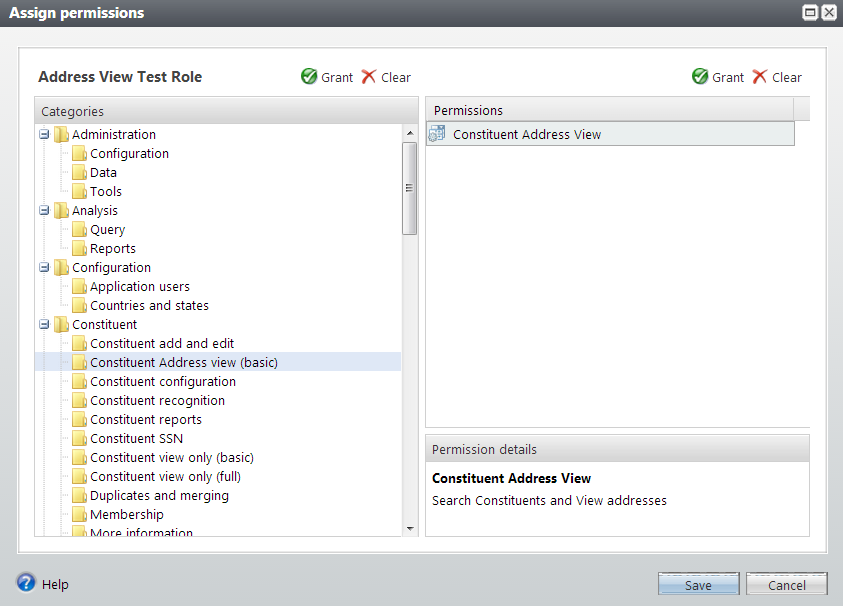
Task: Click the Query folder icon
Action: point(80,230)
